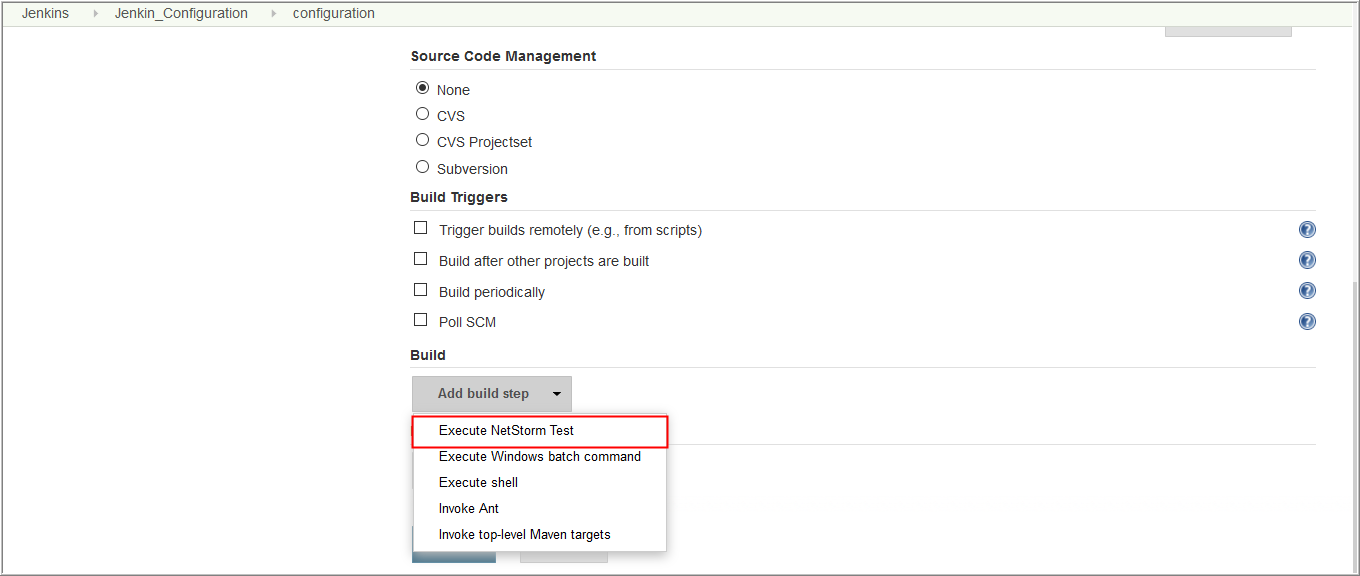Image resolution: width=1360 pixels, height=576 pixels.
Task: Select CVS Projectset radio button
Action: point(422,140)
